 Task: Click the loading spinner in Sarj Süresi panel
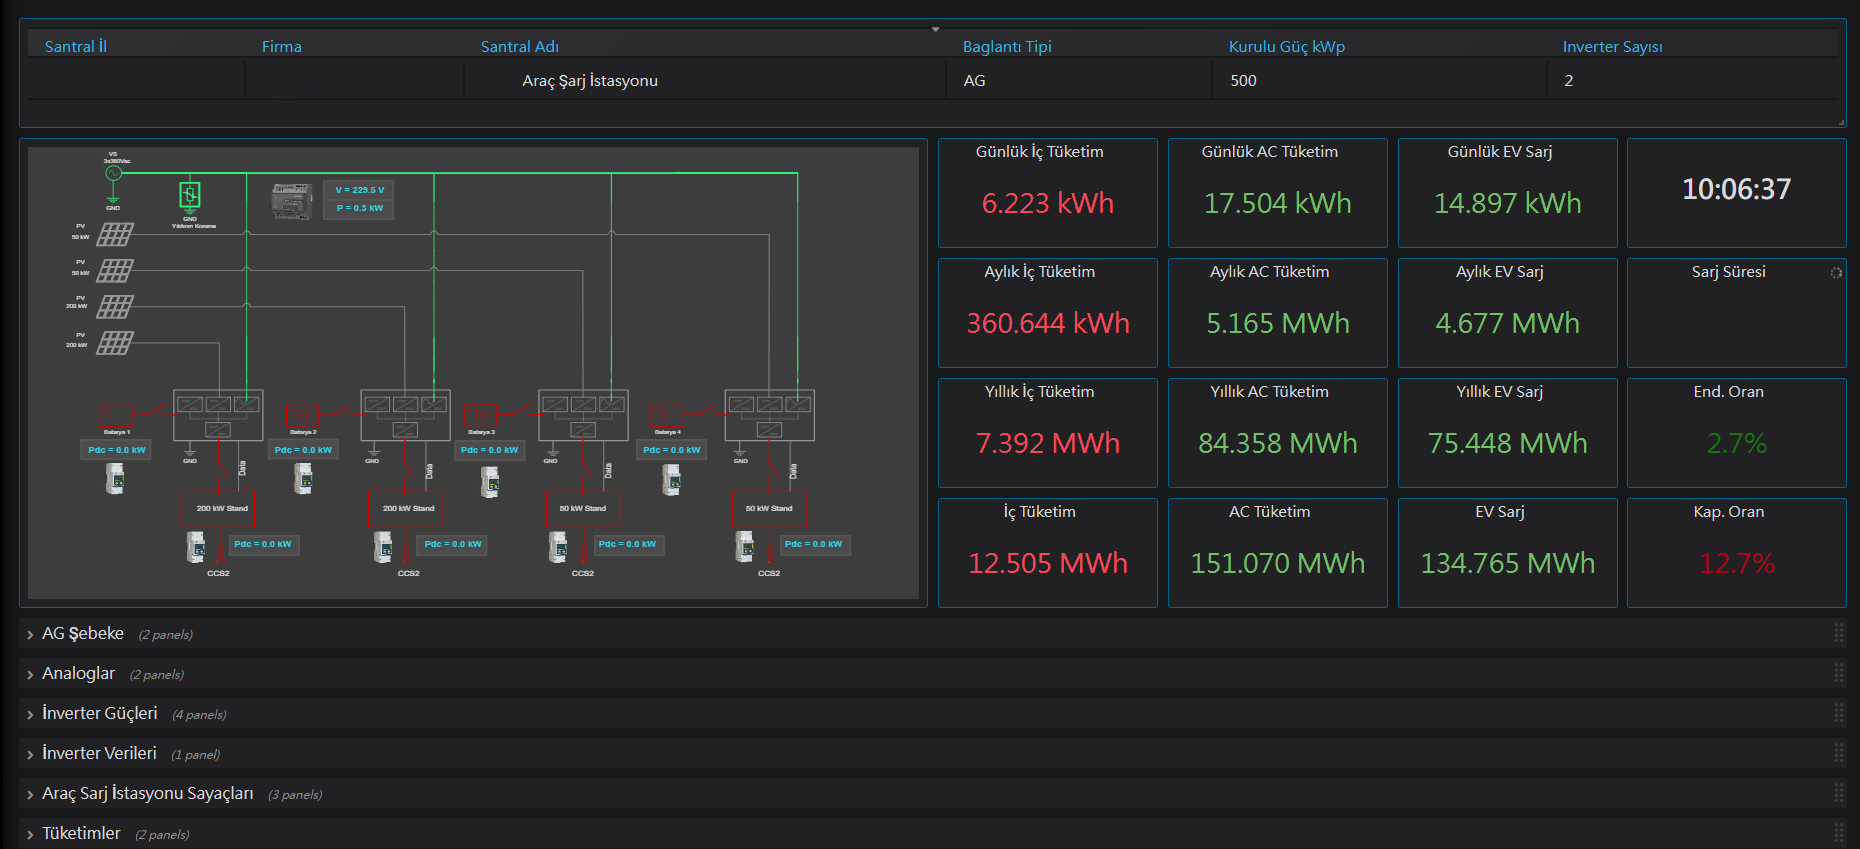[1836, 273]
